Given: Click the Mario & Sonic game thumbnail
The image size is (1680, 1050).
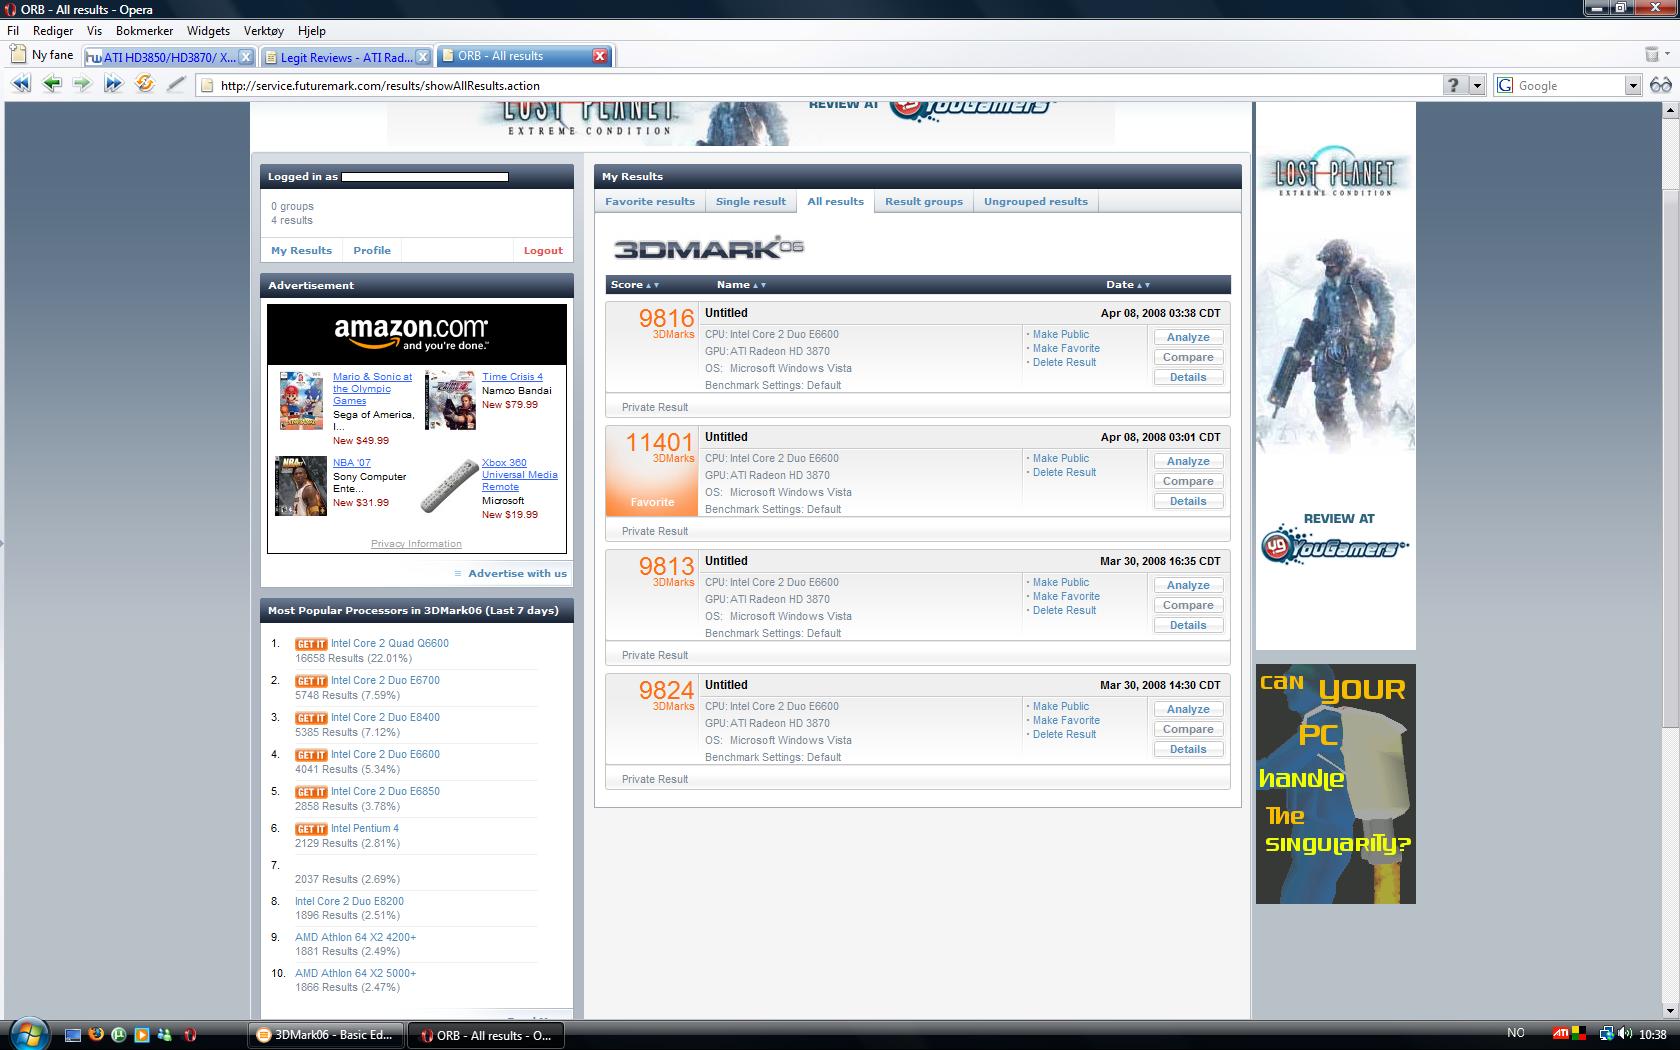Looking at the screenshot, I should [x=301, y=400].
